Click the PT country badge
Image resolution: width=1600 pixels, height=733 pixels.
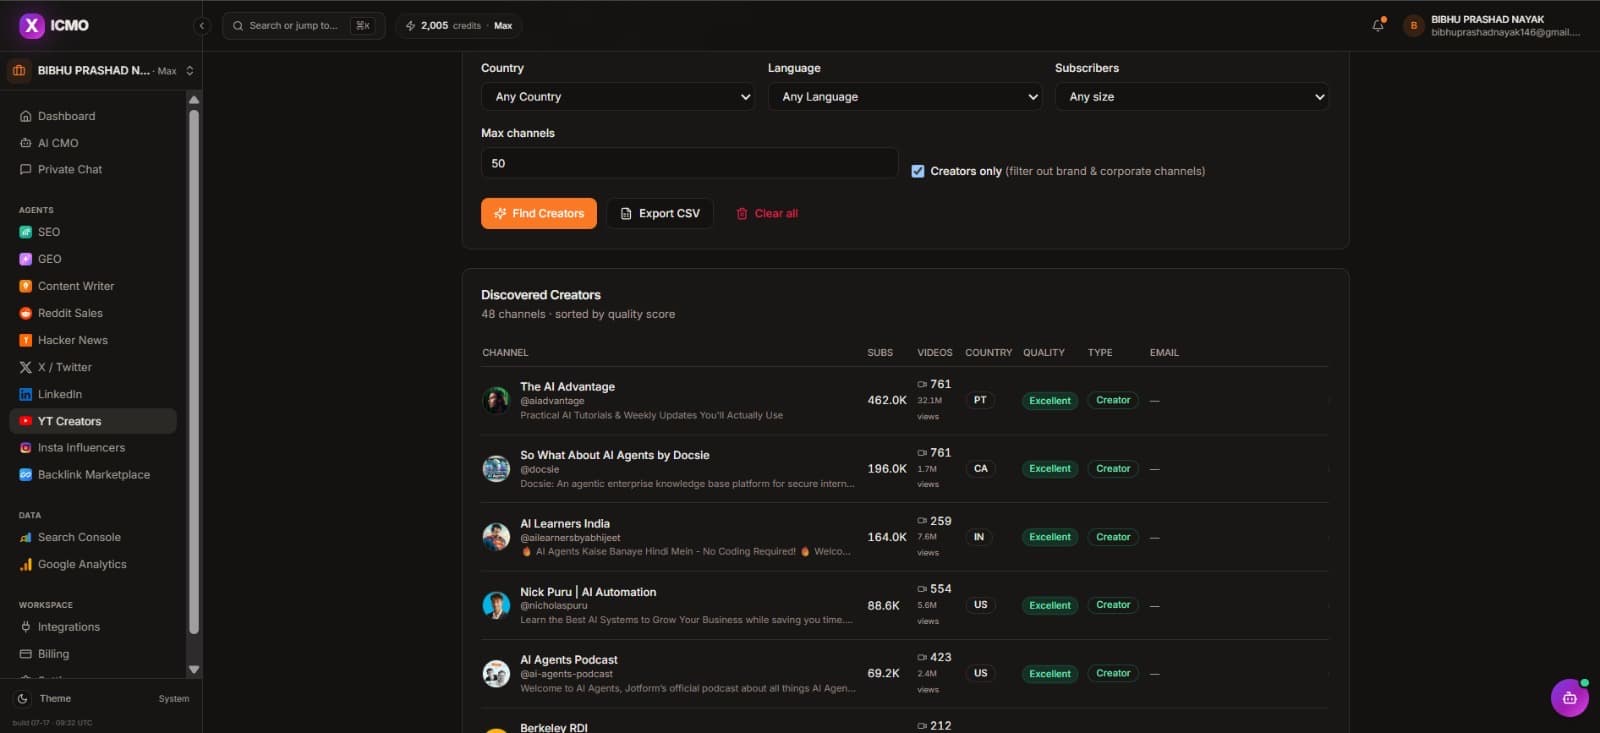980,400
